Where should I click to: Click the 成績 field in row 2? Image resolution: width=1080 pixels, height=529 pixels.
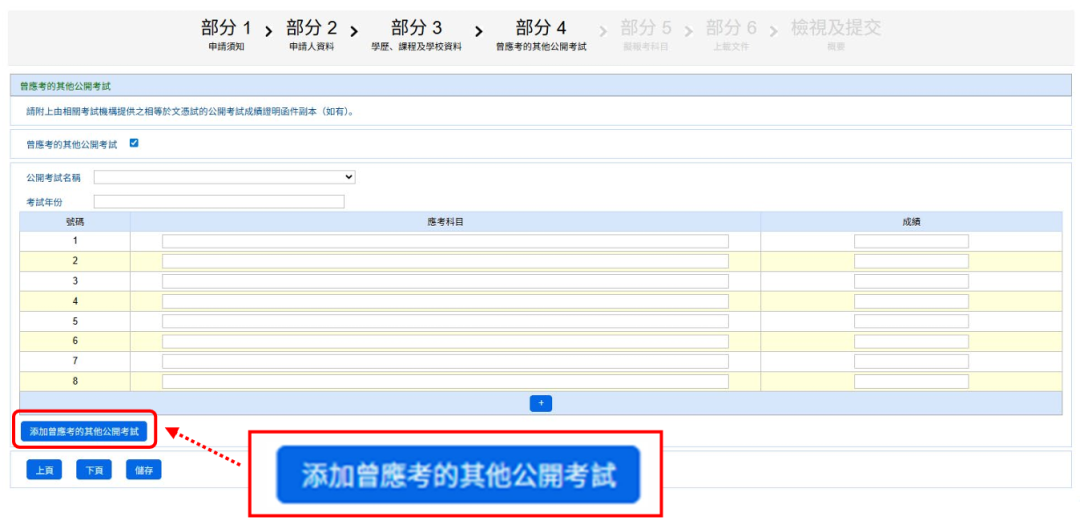pyautogui.click(x=911, y=261)
